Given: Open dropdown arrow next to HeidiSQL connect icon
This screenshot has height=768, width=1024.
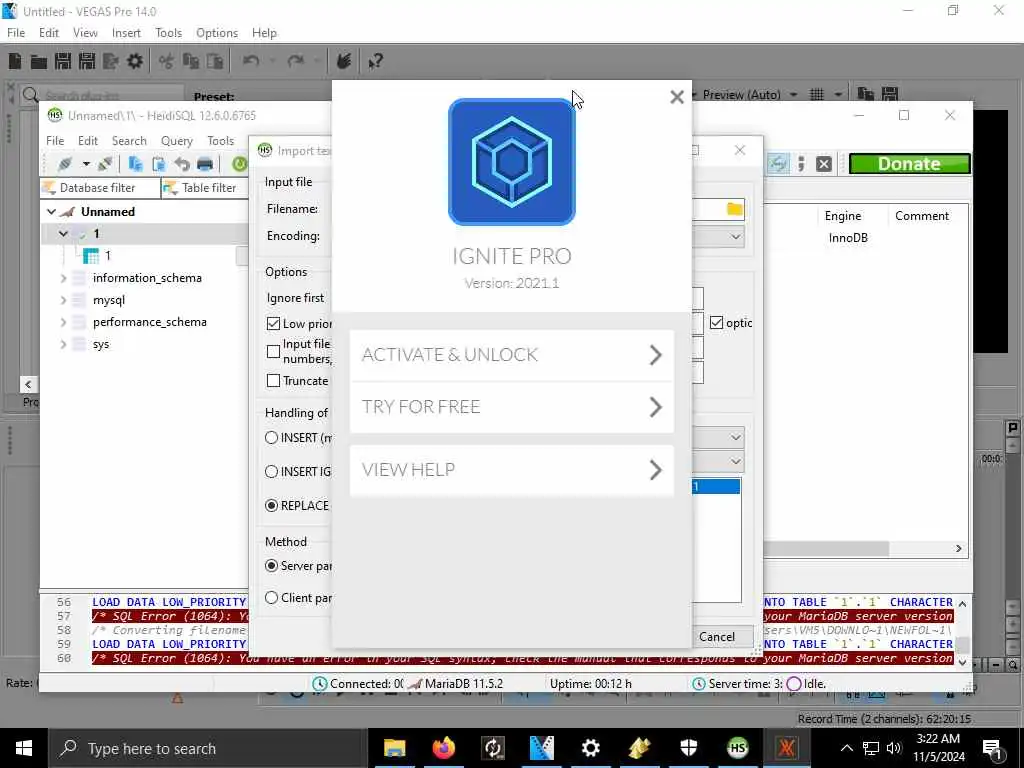Looking at the screenshot, I should click(x=86, y=164).
